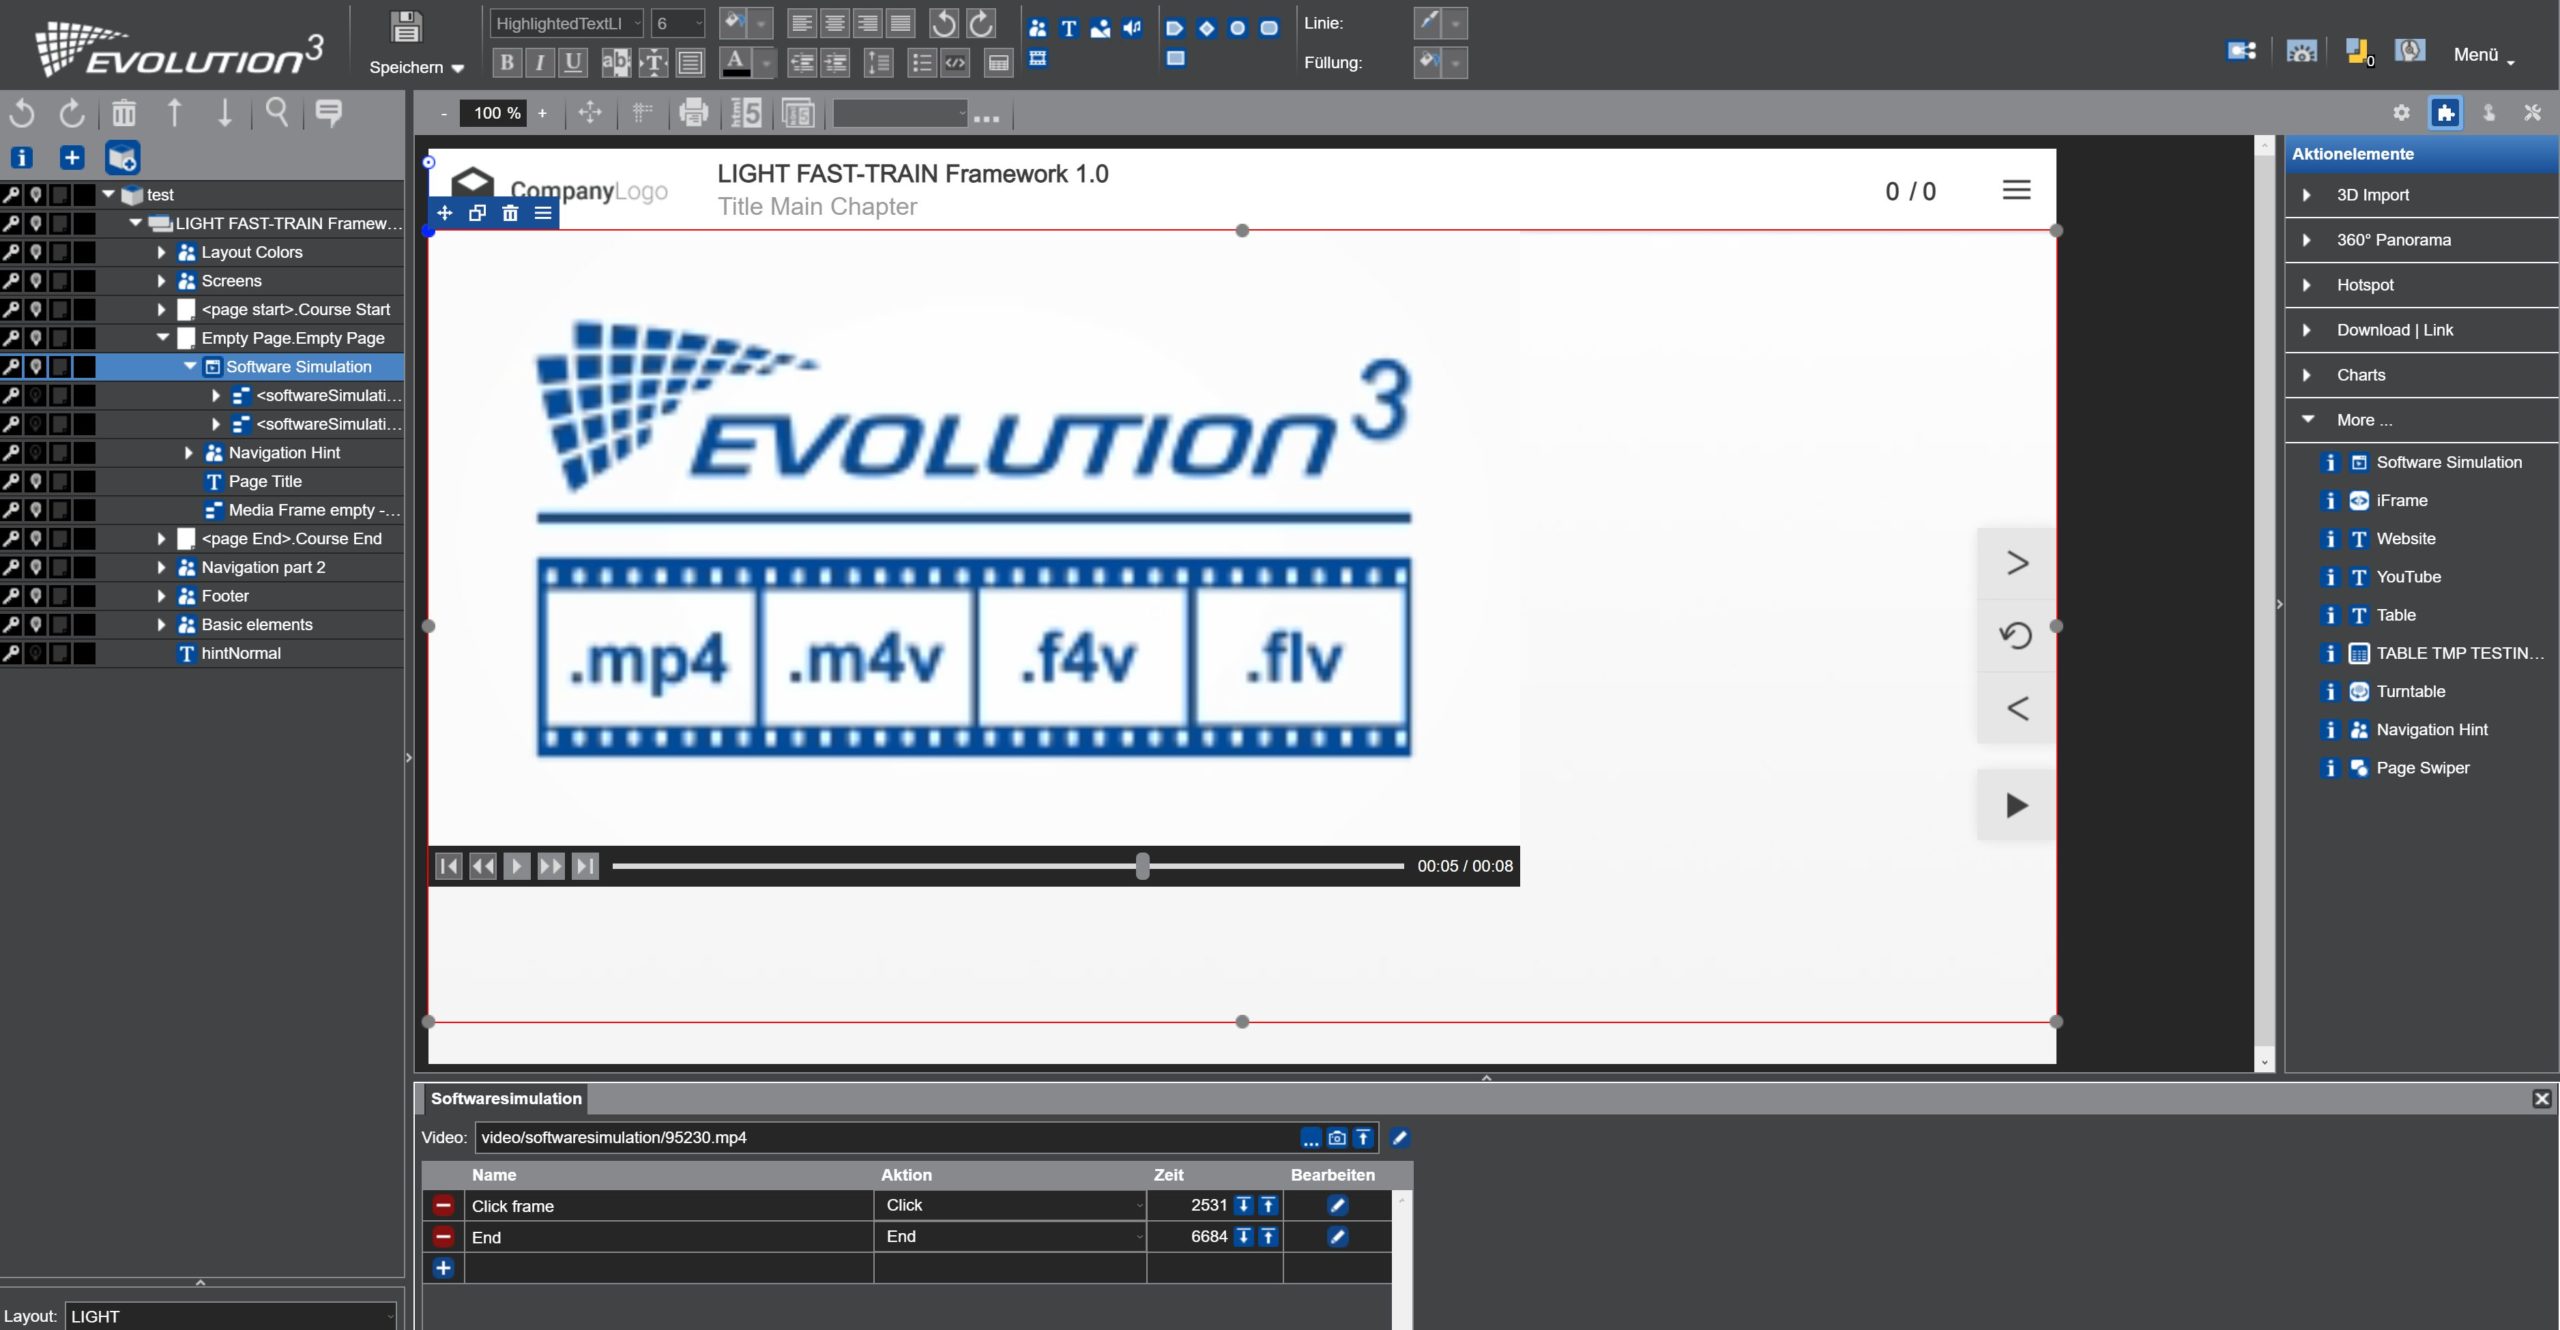Justify text alignment

[901, 23]
